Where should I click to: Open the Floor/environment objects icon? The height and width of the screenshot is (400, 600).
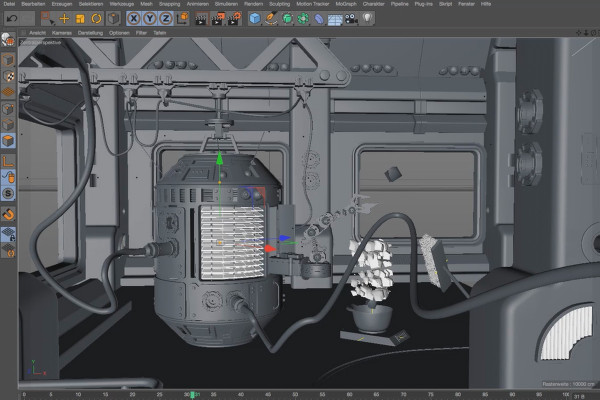tap(335, 19)
